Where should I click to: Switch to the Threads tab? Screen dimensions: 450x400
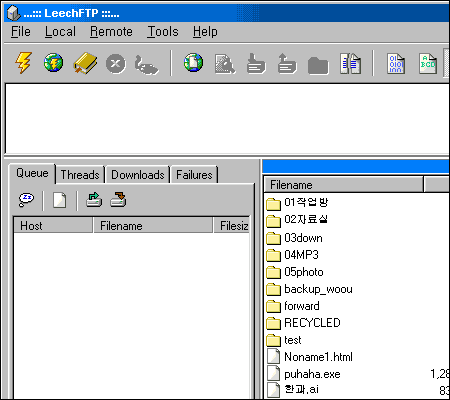[80, 175]
